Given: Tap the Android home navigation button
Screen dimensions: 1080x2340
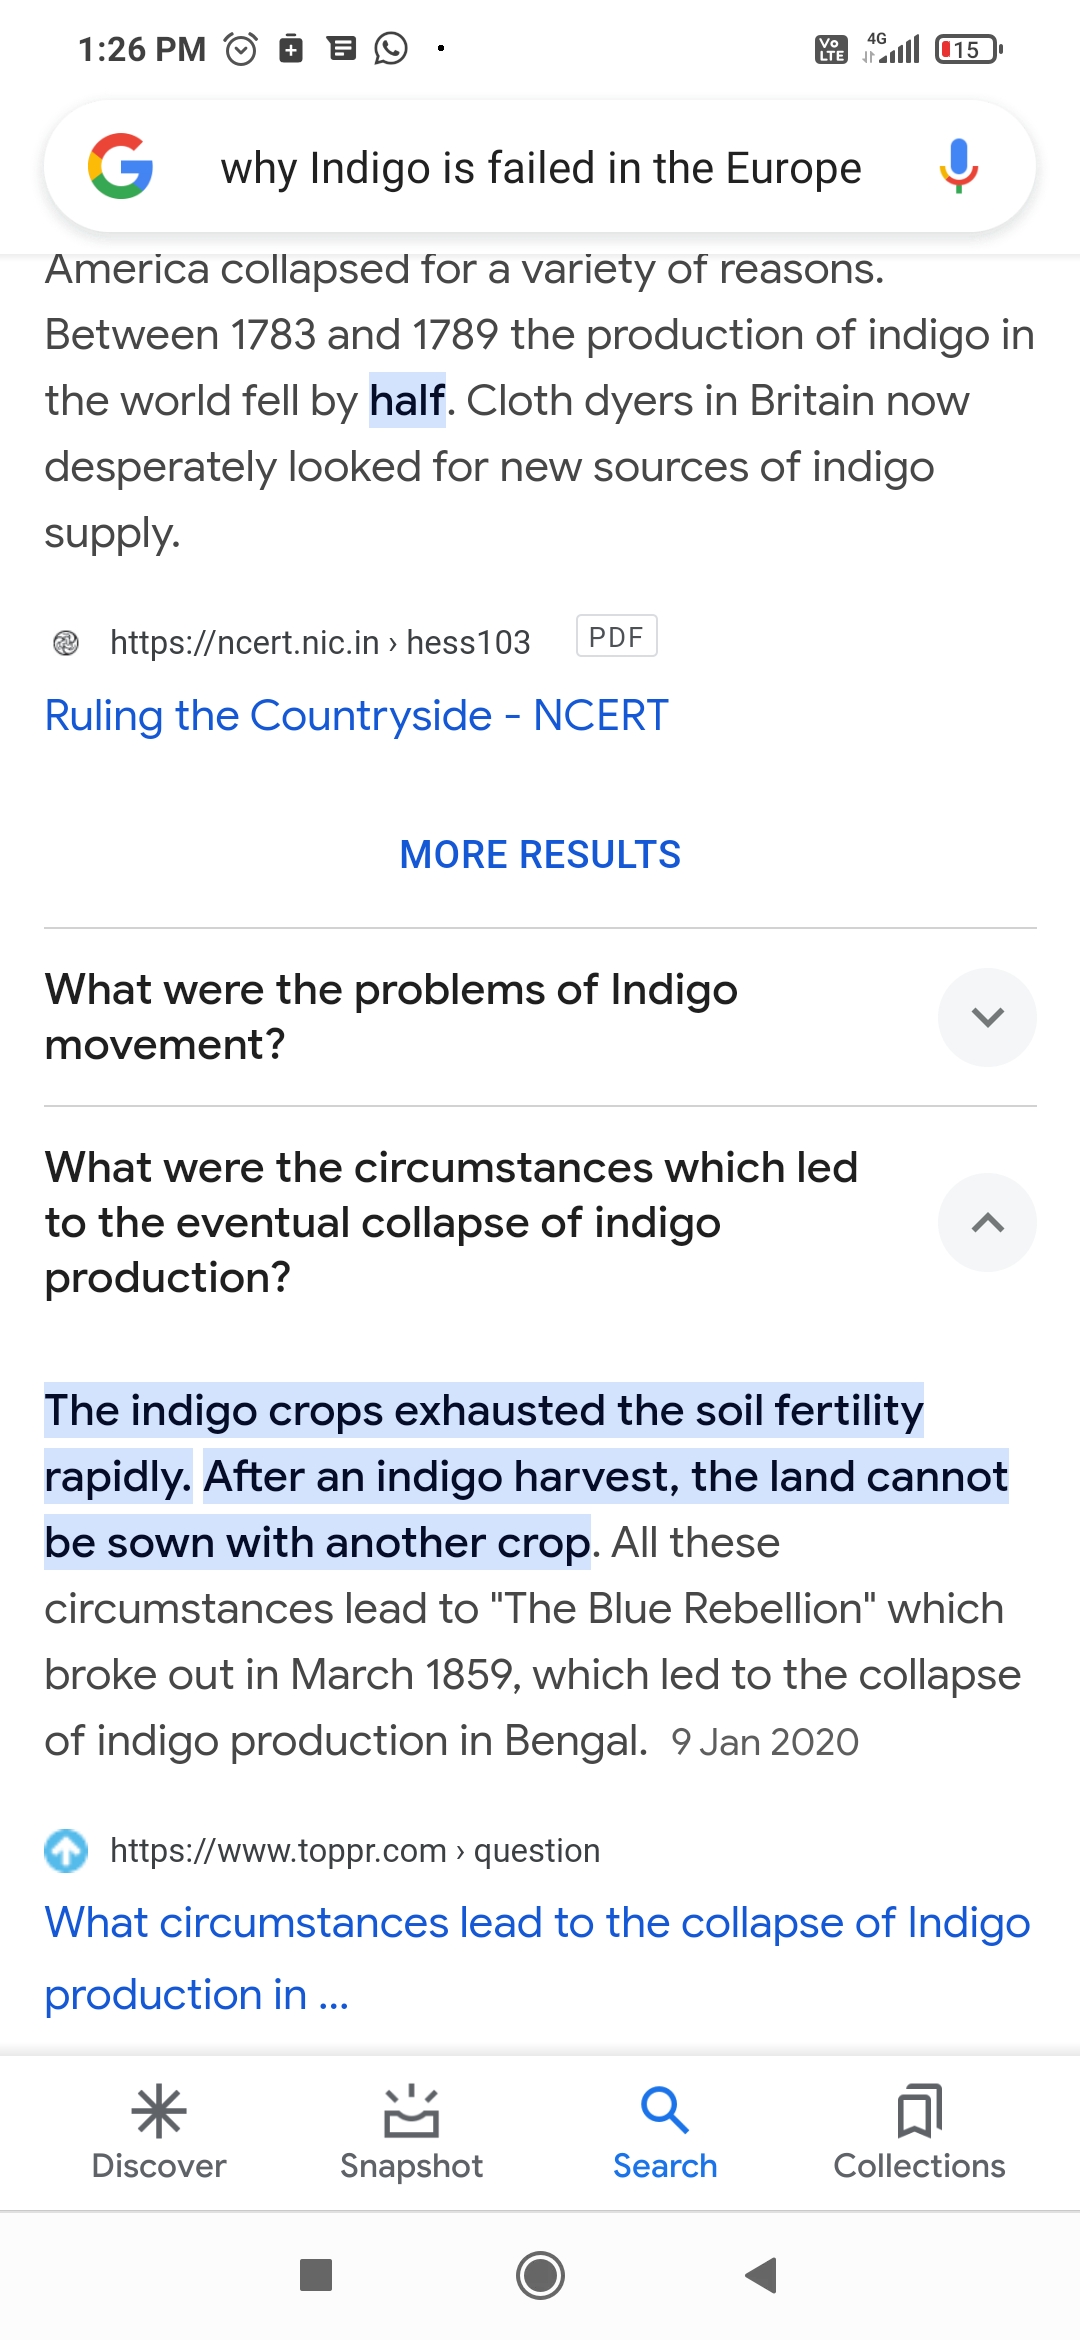Looking at the screenshot, I should 540,2275.
